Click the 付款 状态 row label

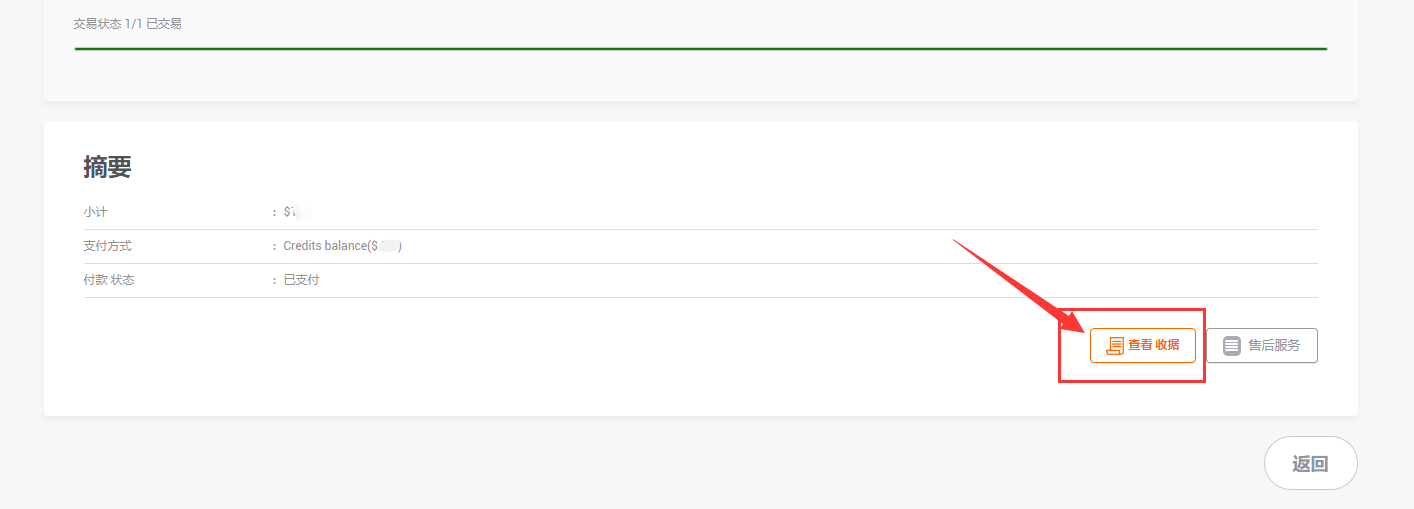(109, 280)
